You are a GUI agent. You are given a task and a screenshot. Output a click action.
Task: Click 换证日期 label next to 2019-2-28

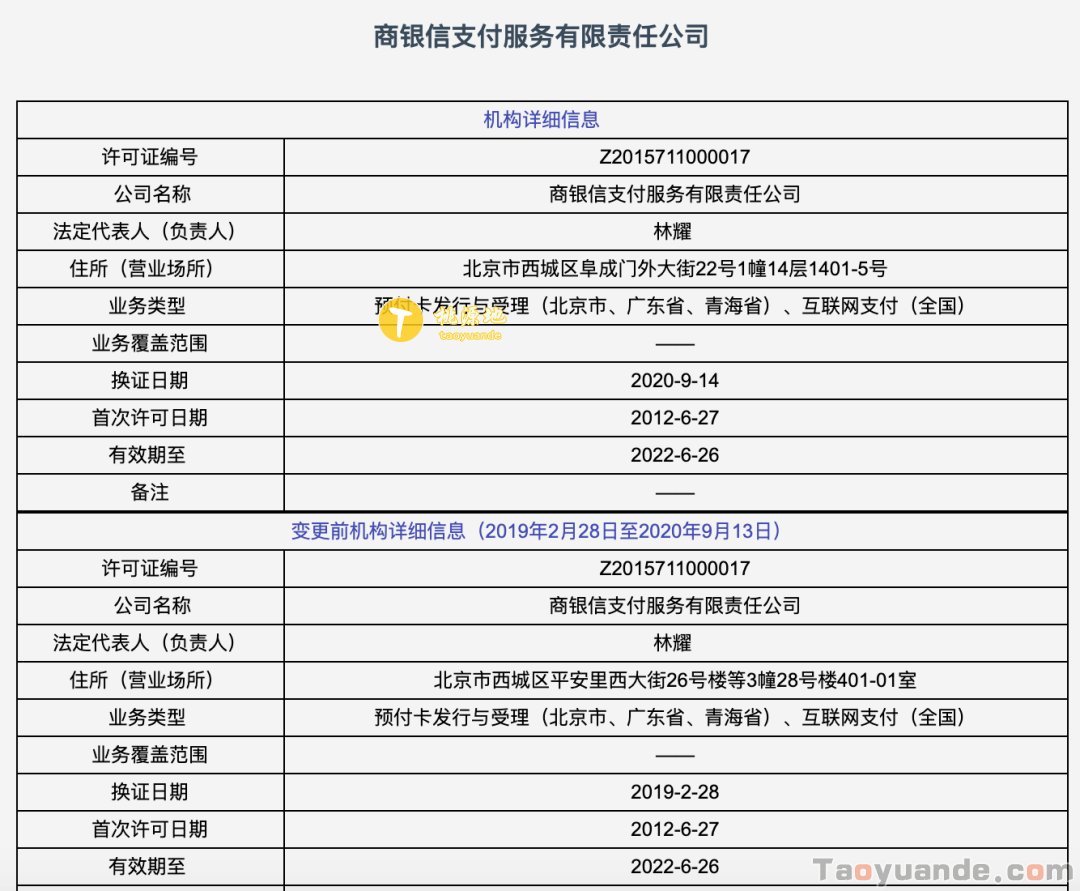point(149,792)
